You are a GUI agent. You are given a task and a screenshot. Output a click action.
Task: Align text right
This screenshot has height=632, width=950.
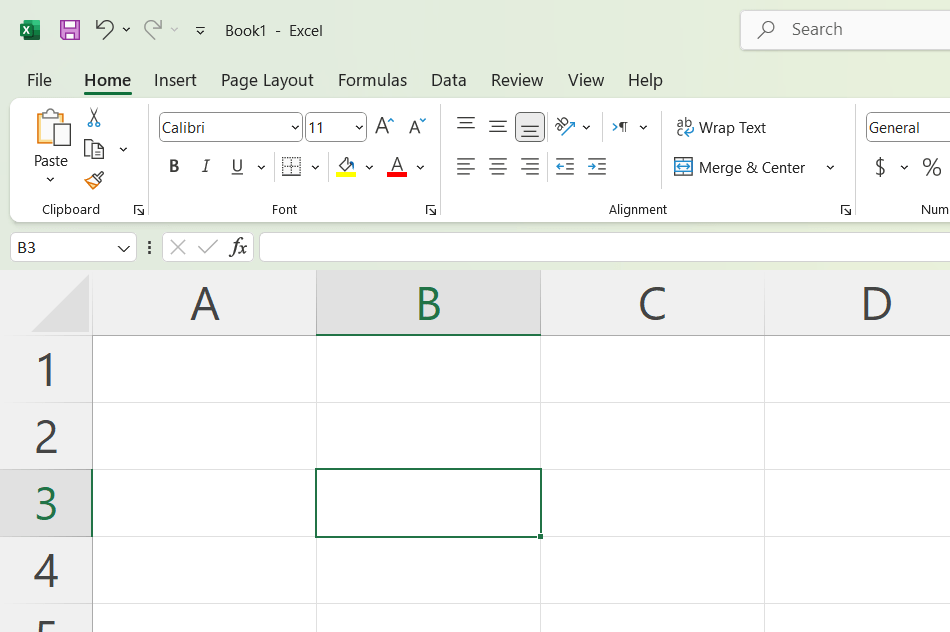coord(530,166)
